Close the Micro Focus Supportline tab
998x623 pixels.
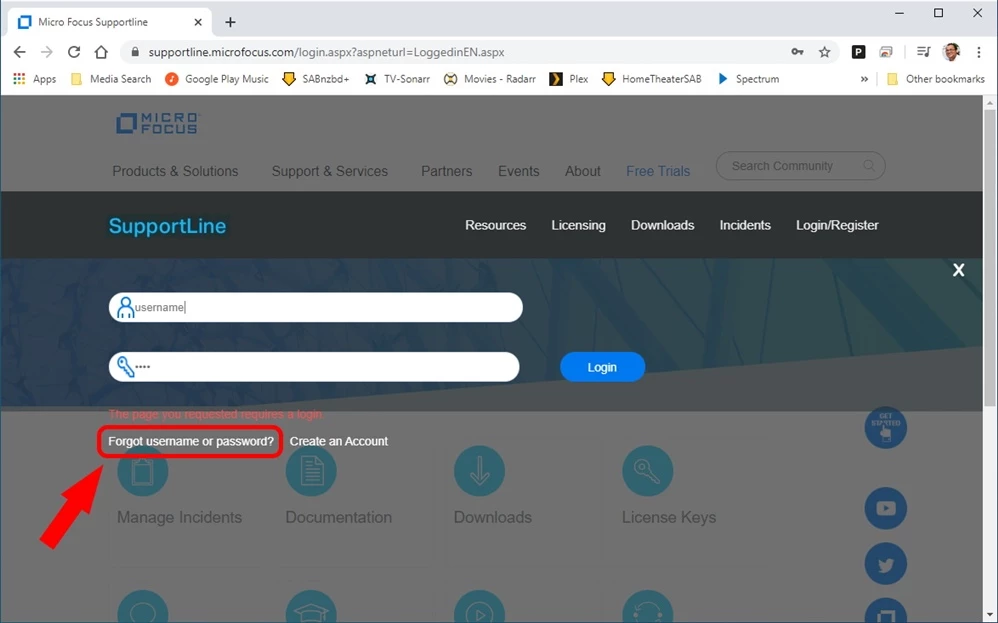[198, 22]
